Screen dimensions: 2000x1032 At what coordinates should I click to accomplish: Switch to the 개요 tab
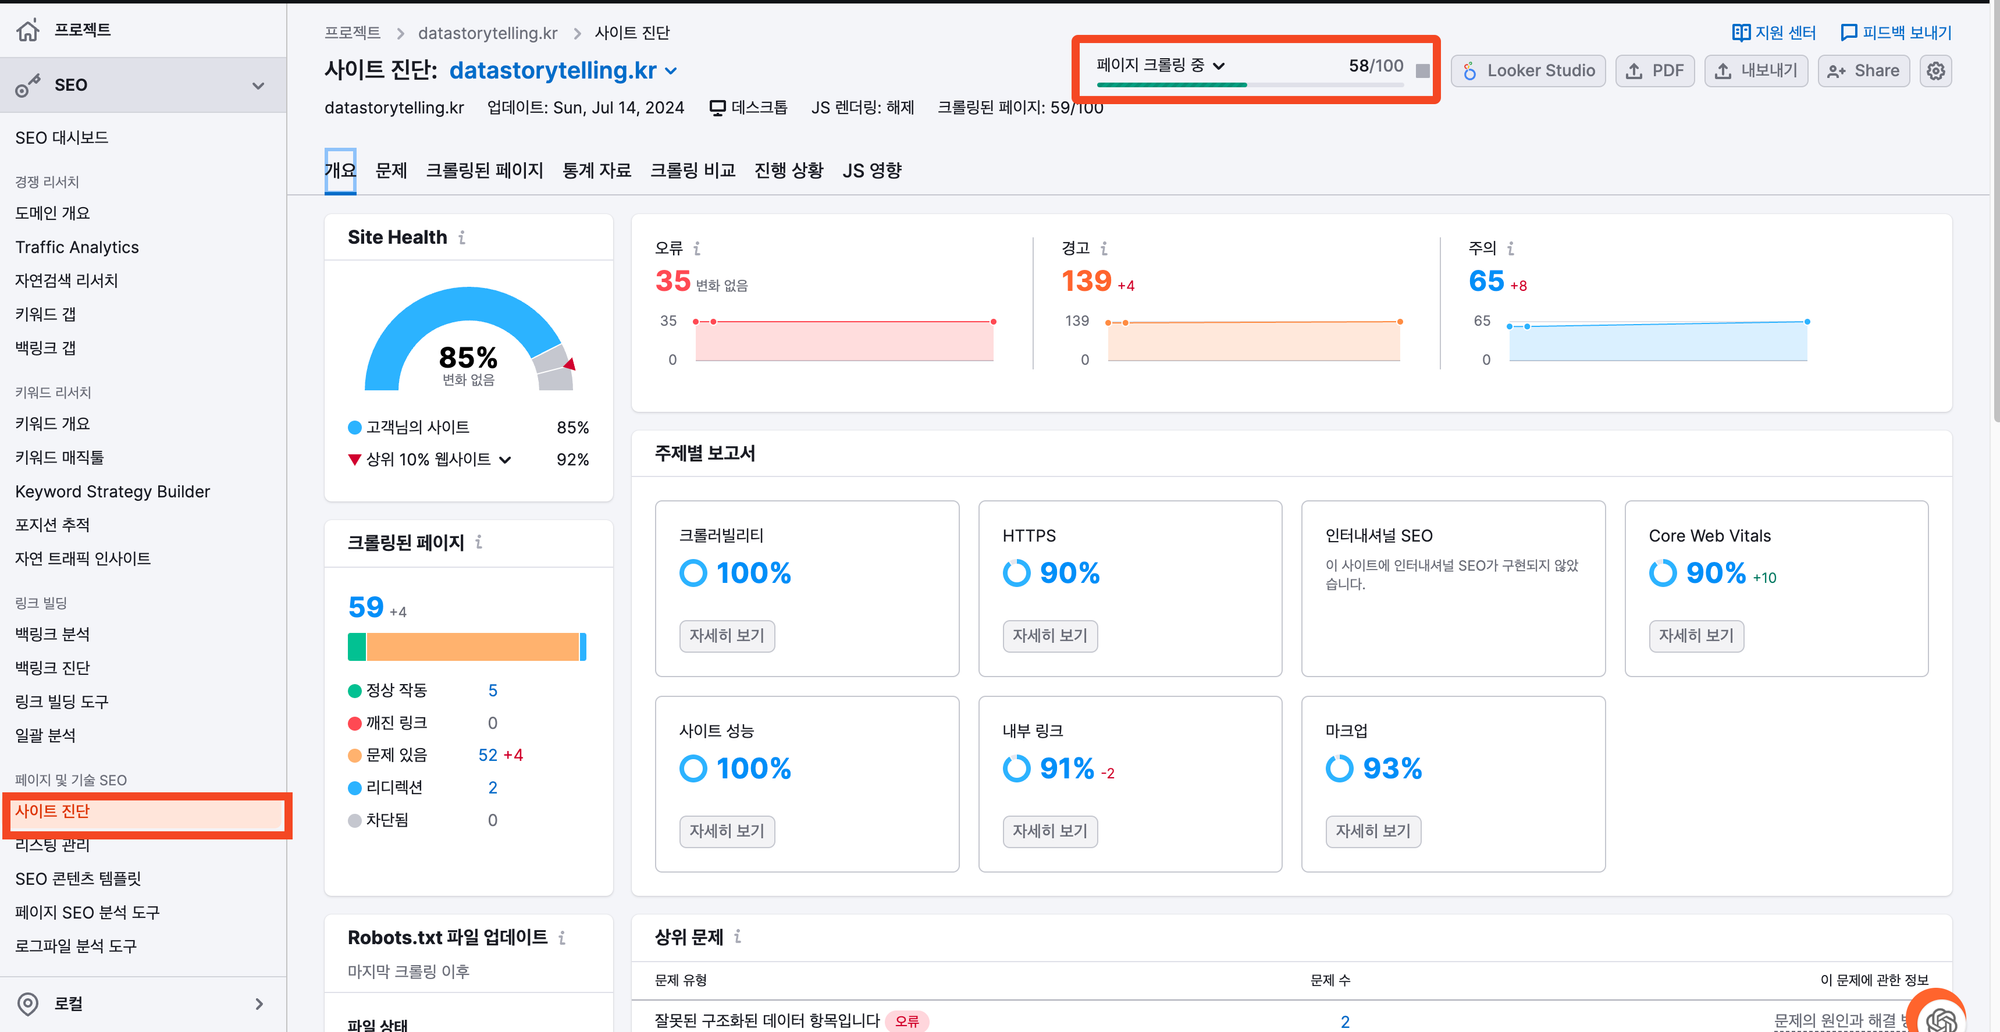point(340,170)
